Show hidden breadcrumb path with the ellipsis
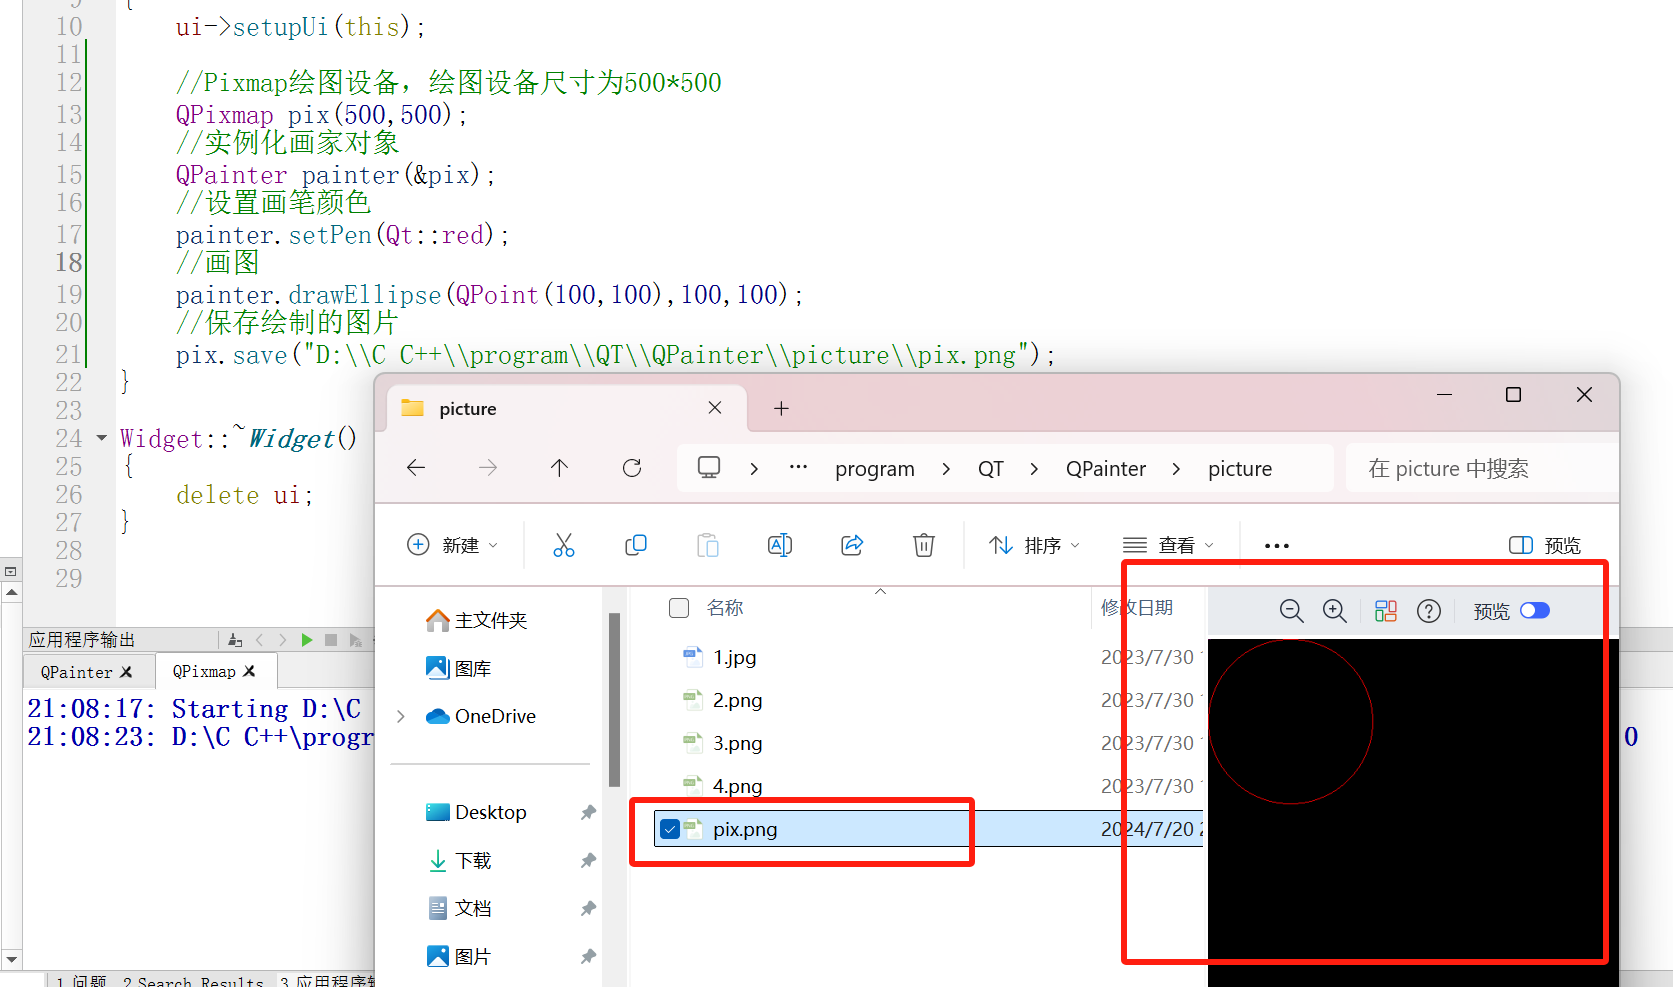The height and width of the screenshot is (987, 1673). click(798, 467)
